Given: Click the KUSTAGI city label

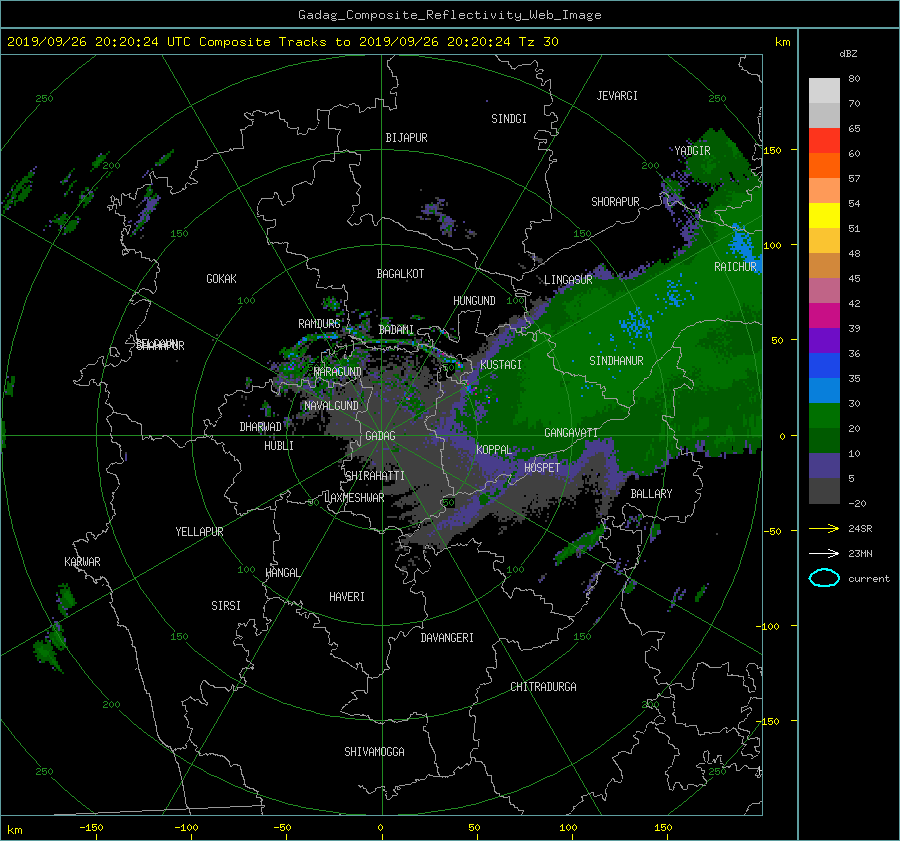Looking at the screenshot, I should click(x=501, y=365).
